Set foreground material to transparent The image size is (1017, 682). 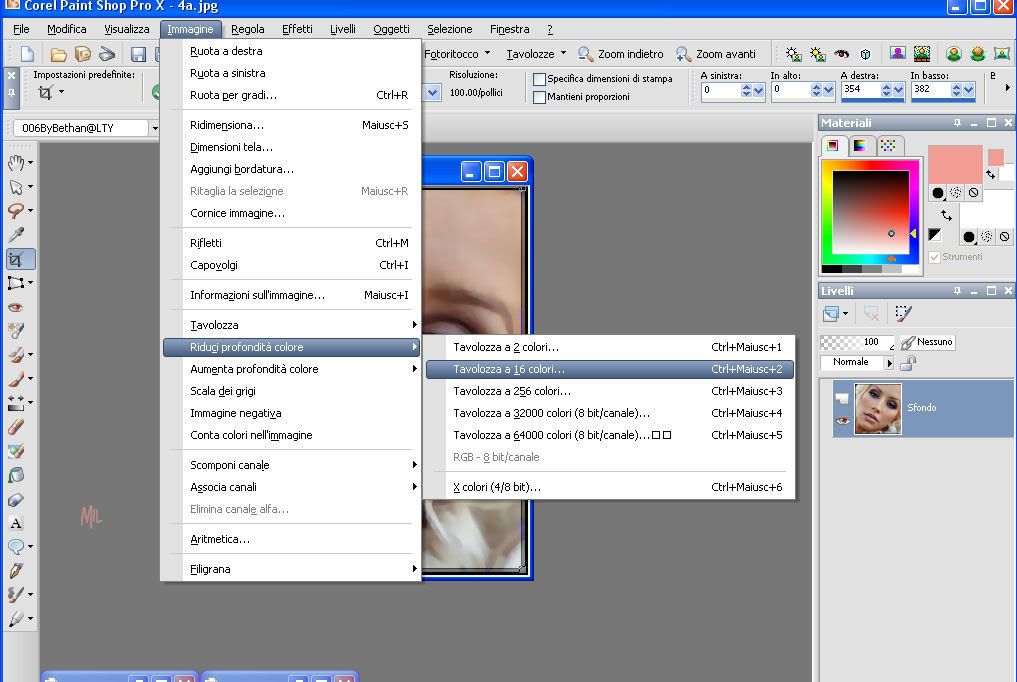click(x=973, y=193)
